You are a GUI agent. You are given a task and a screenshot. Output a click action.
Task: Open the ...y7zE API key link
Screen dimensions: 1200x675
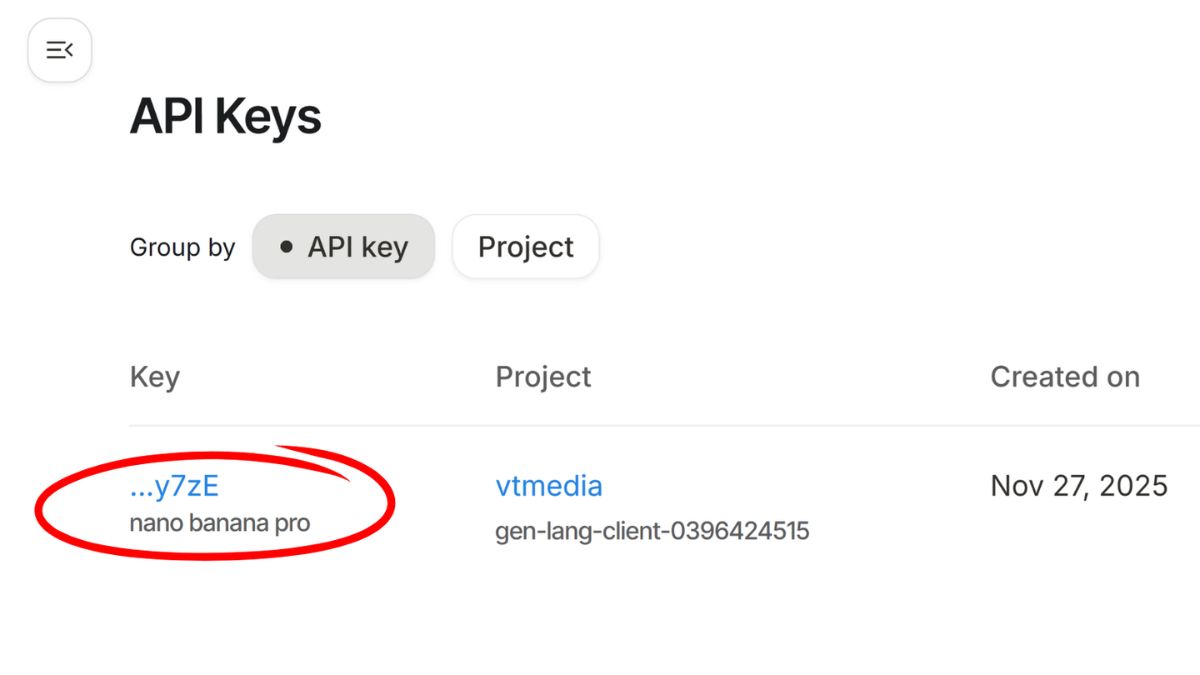(x=174, y=486)
